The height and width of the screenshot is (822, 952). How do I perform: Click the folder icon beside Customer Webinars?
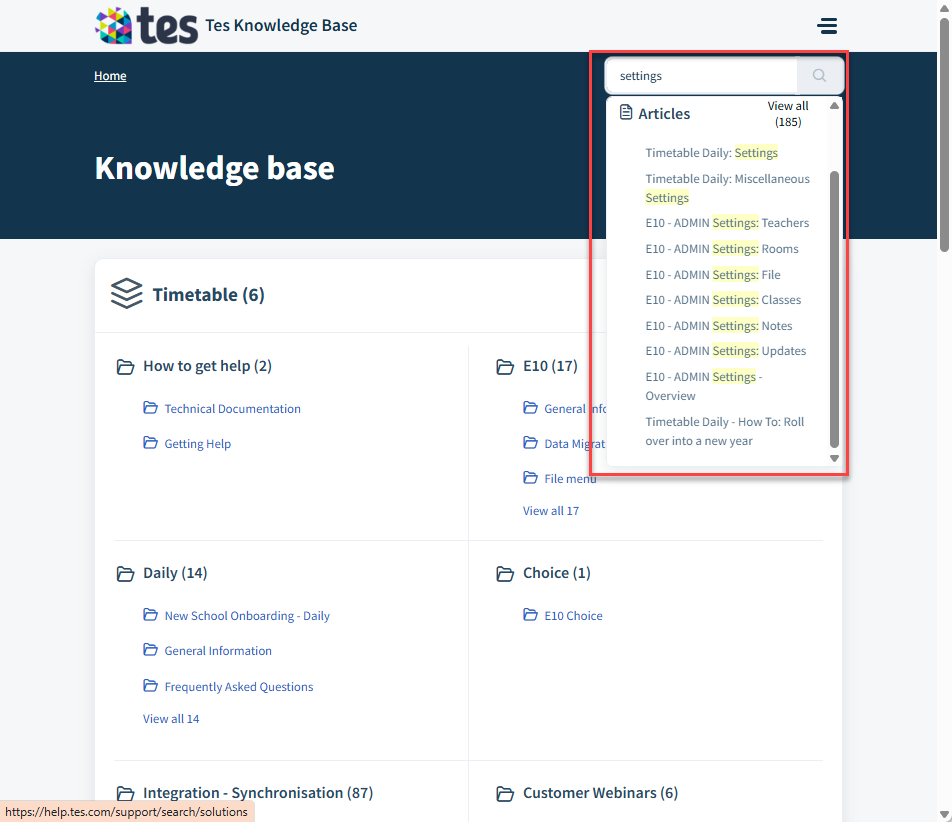pyautogui.click(x=505, y=793)
